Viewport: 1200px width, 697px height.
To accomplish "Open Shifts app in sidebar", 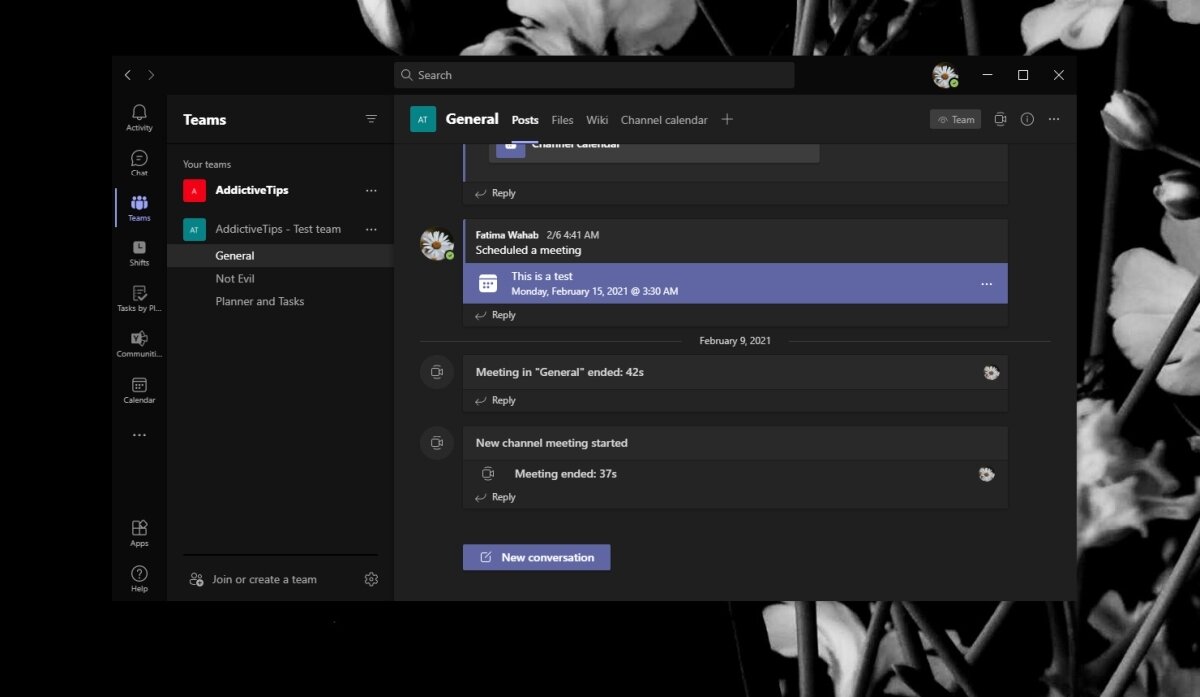I will click(139, 252).
